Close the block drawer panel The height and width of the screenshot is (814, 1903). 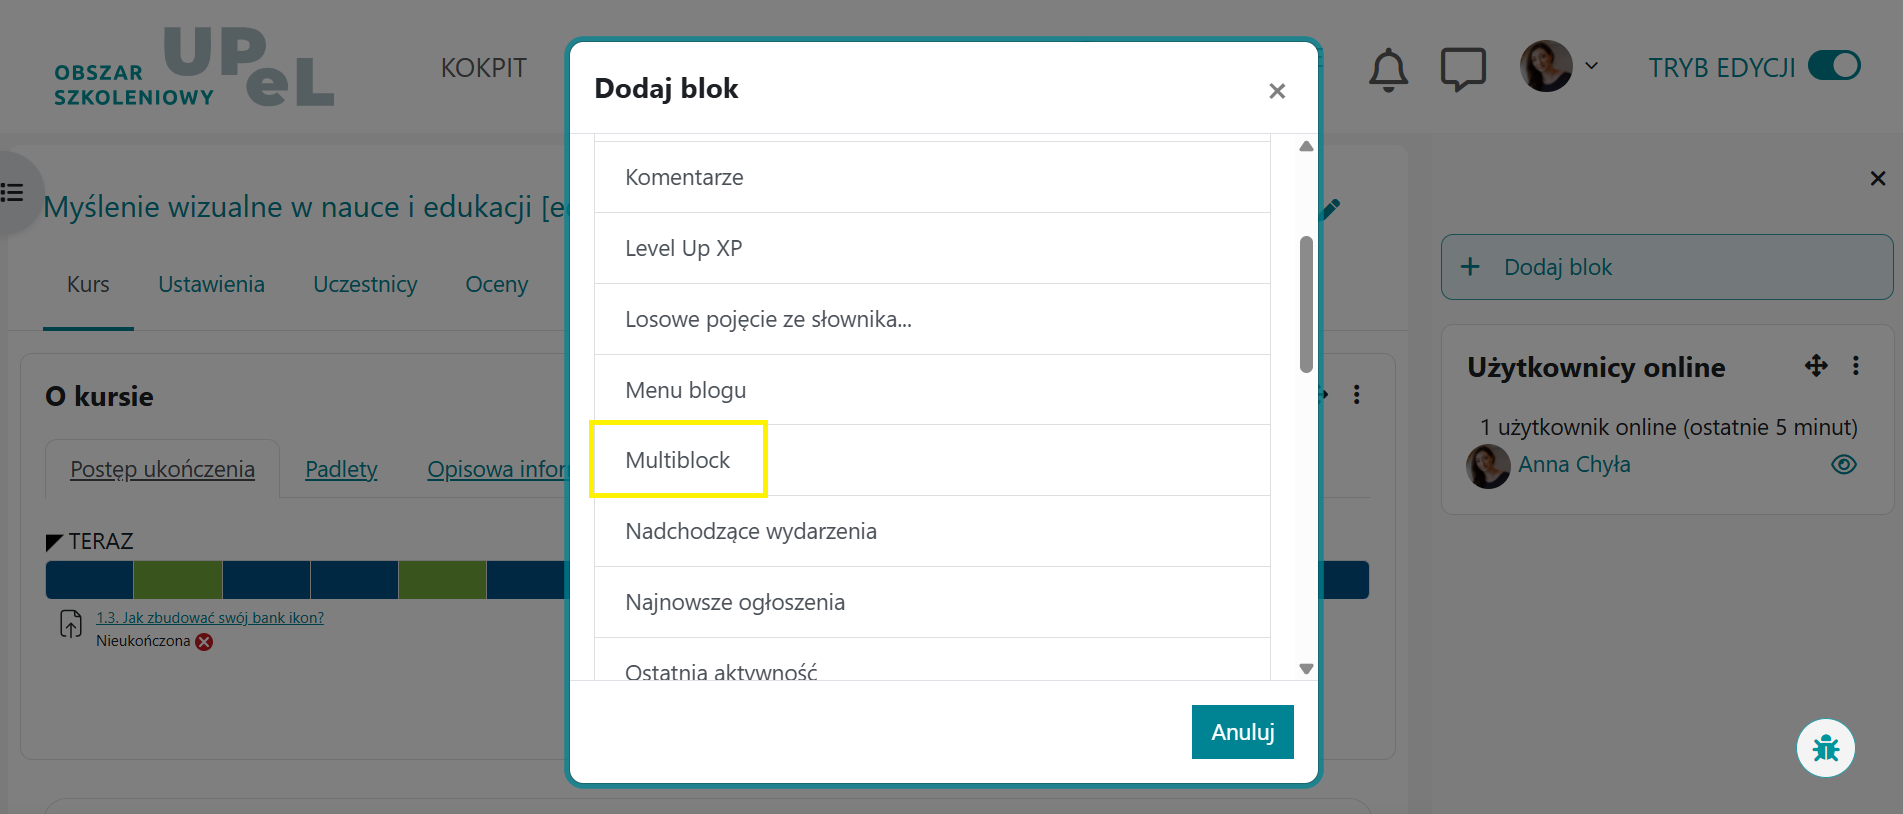pyautogui.click(x=1877, y=179)
